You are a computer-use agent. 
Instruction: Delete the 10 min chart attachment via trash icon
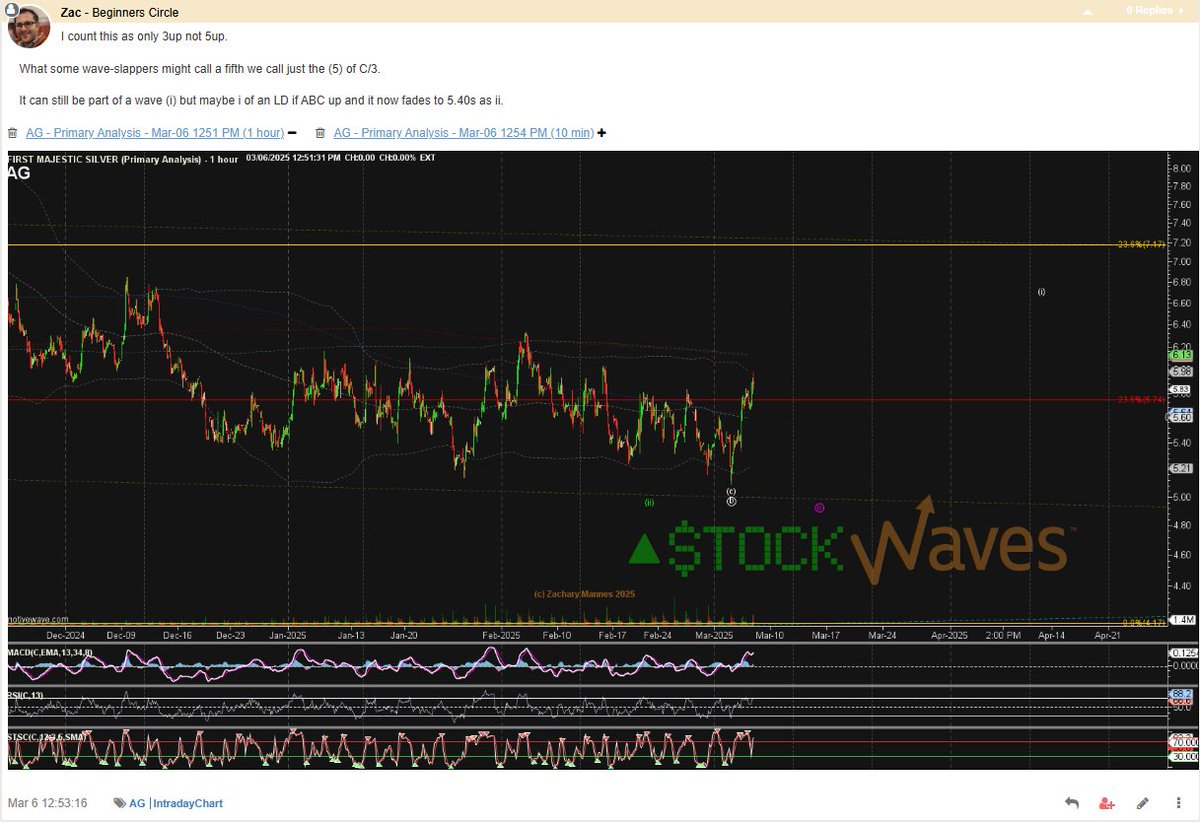coord(320,133)
